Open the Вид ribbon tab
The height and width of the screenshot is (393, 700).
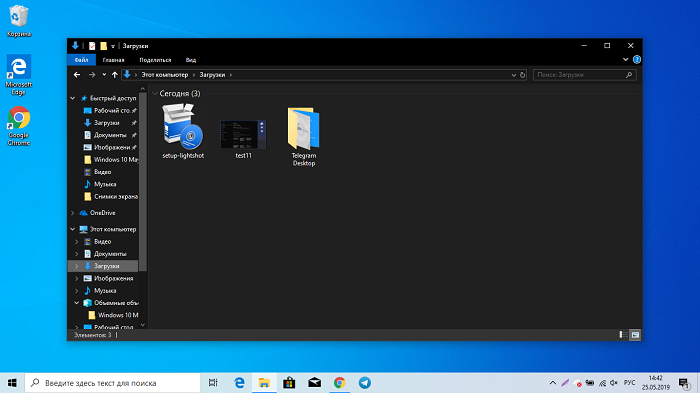(191, 60)
